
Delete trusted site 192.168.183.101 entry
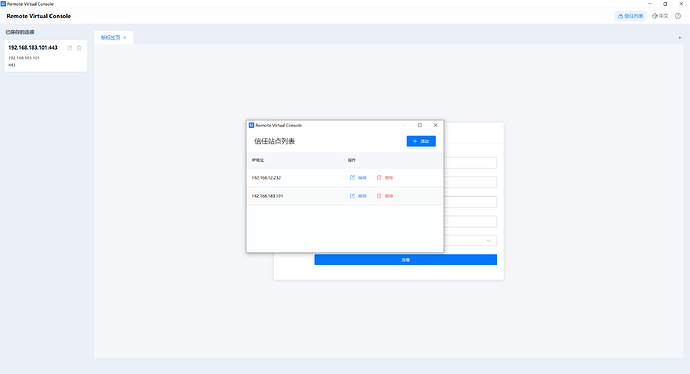coord(385,196)
